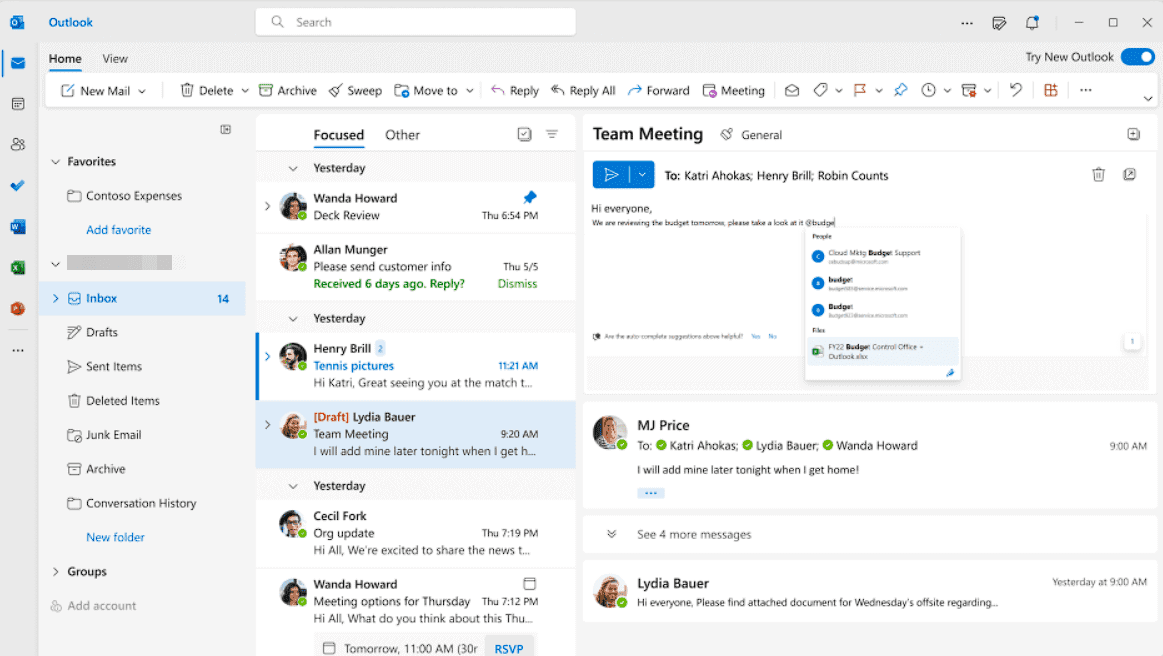This screenshot has height=656, width=1163.
Task: Switch to the View tab
Action: coord(115,59)
